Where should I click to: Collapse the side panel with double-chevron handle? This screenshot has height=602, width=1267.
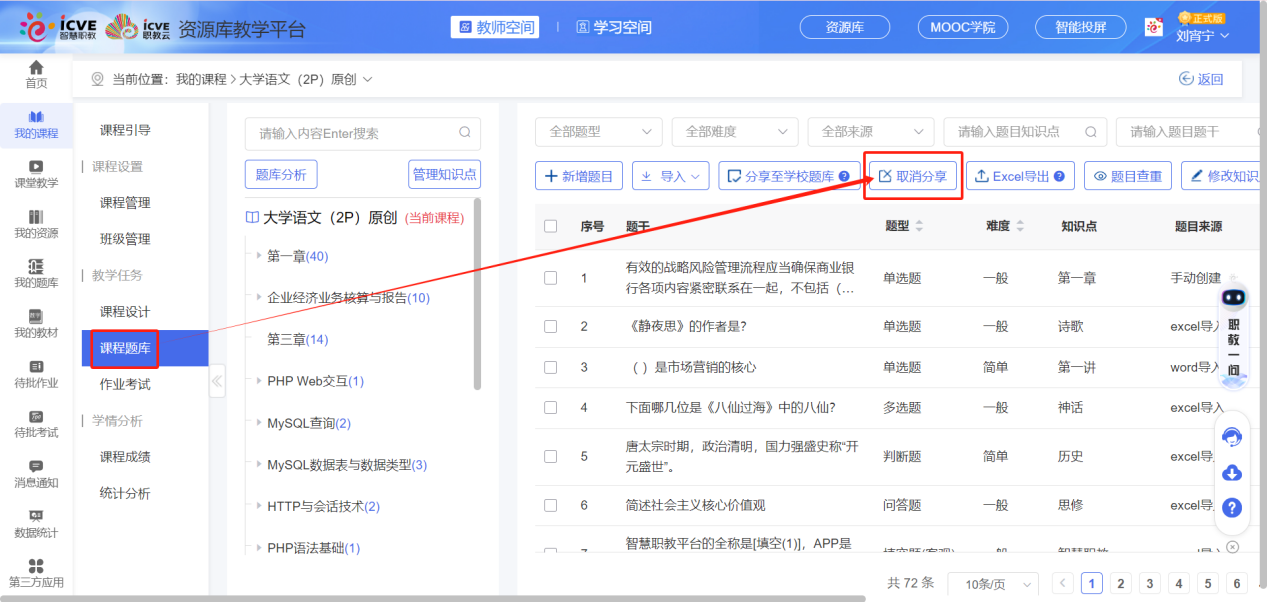click(217, 381)
